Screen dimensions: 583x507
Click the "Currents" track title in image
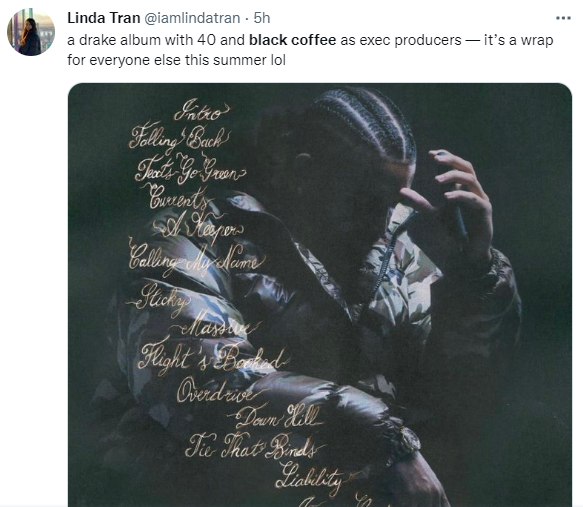[x=178, y=197]
